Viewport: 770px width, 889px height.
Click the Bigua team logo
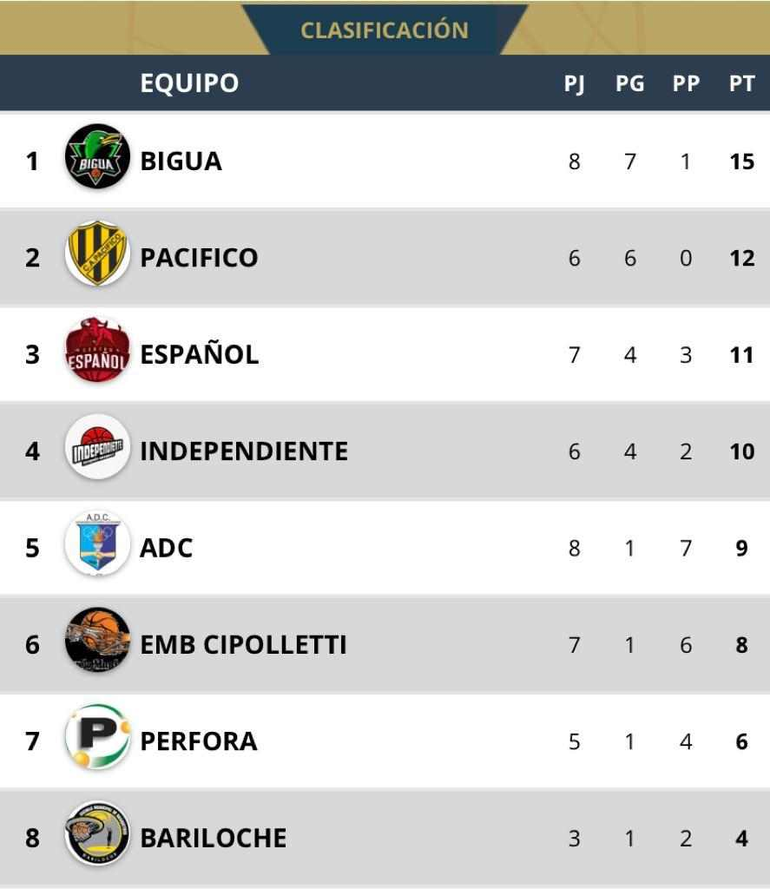[97, 158]
